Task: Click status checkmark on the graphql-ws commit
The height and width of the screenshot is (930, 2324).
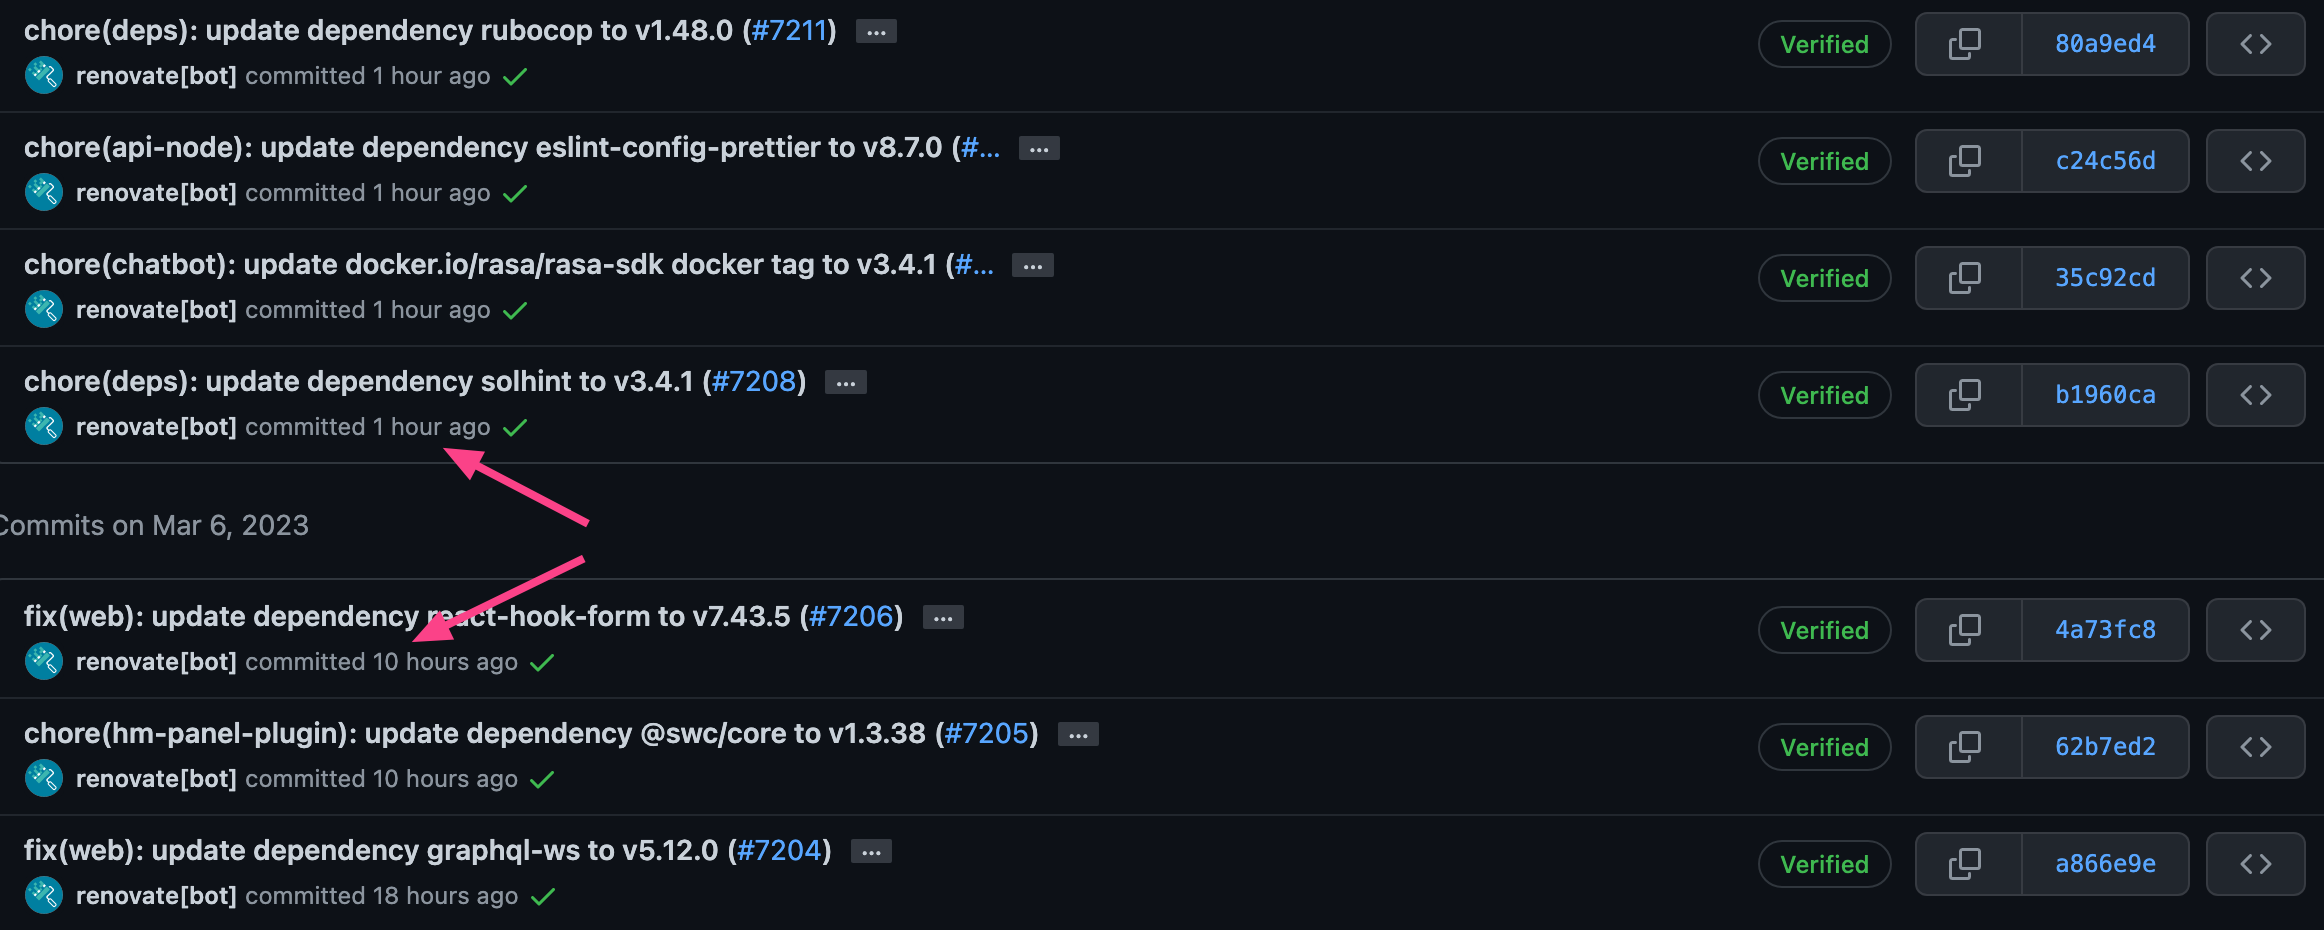Action: click(543, 896)
